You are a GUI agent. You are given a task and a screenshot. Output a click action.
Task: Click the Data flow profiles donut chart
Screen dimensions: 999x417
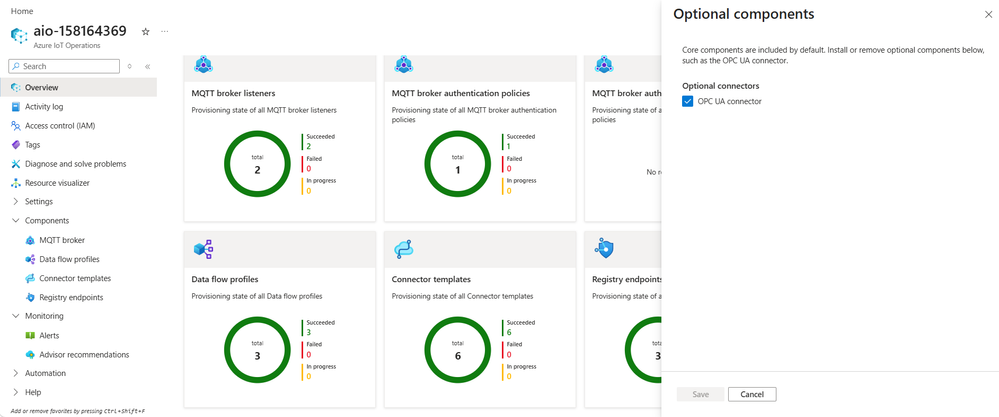click(x=257, y=350)
